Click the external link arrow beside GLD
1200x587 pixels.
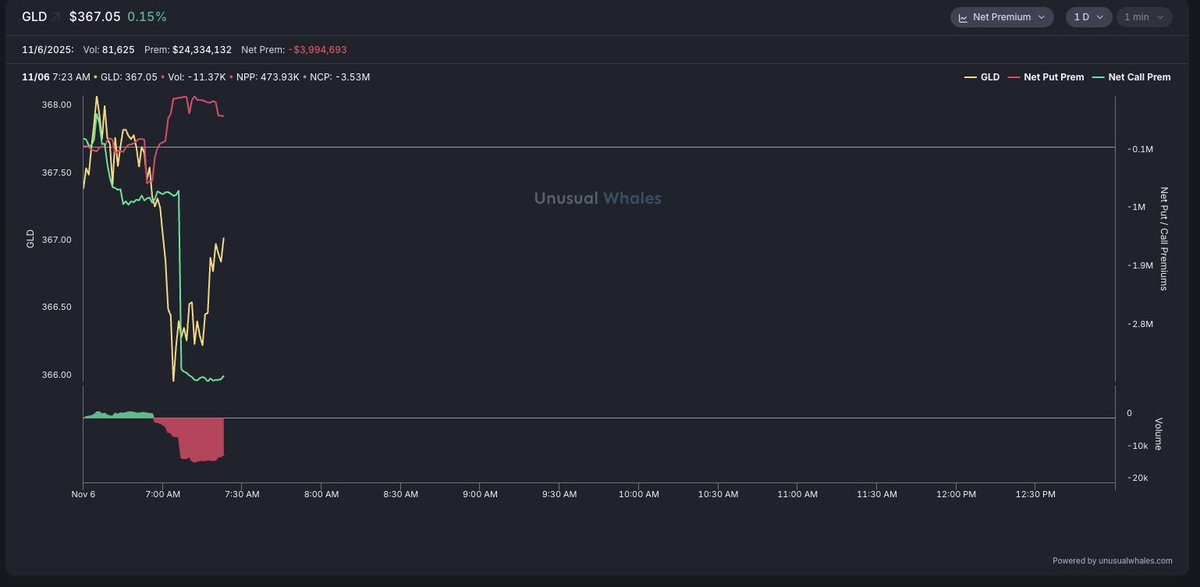click(x=56, y=17)
